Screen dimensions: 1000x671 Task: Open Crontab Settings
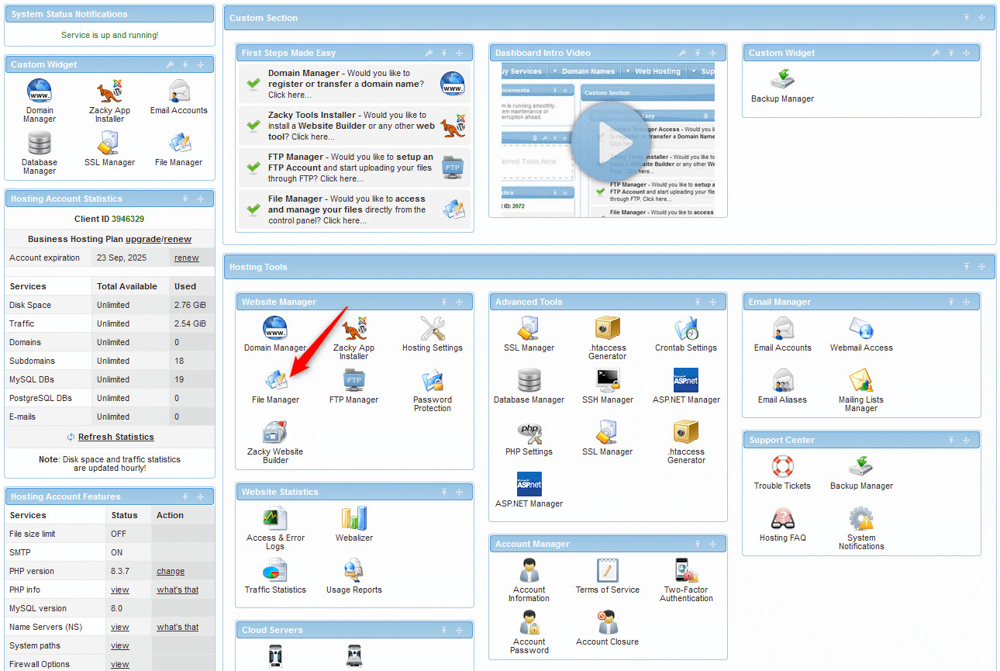(x=685, y=330)
